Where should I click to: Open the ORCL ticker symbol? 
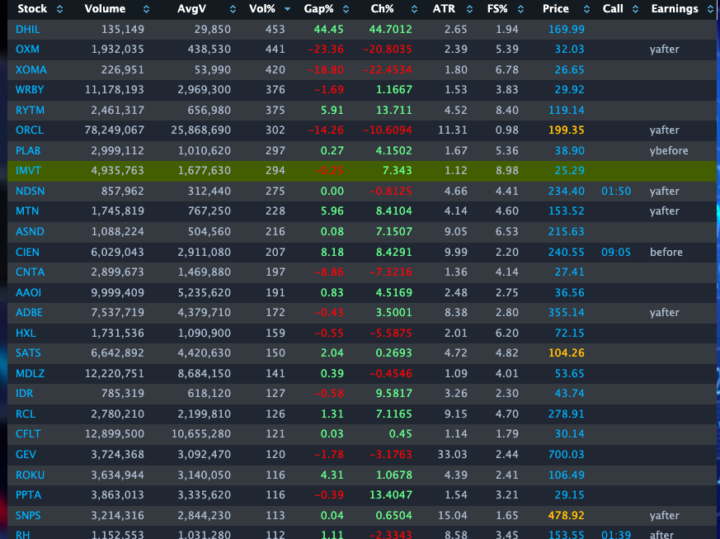[28, 130]
